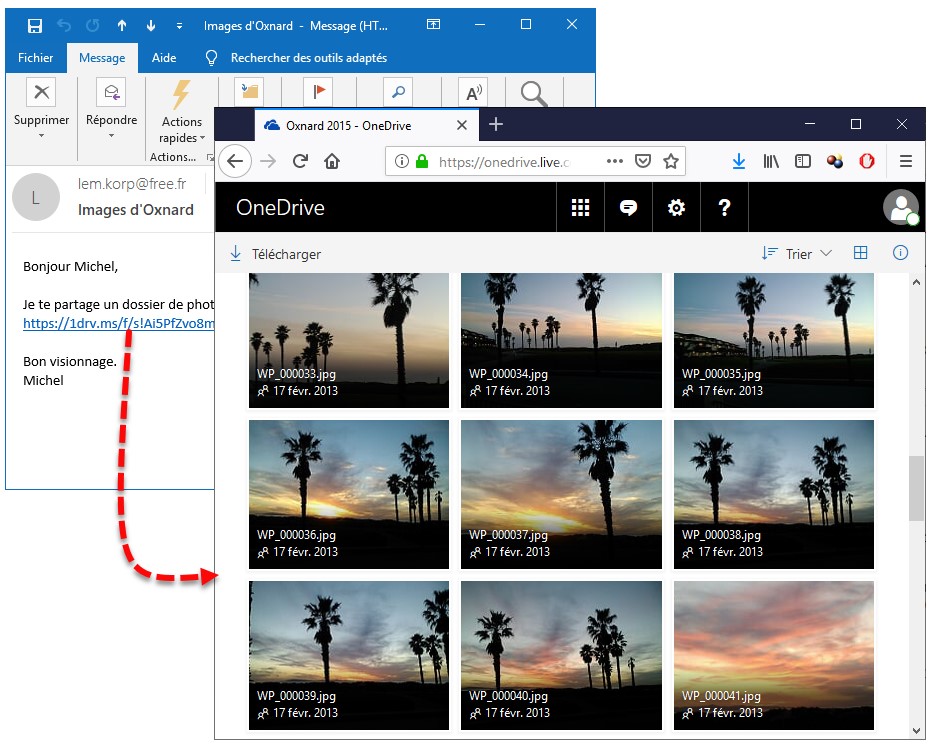This screenshot has height=744, width=930.
Task: Click Télécharger to download the folder
Action: pyautogui.click(x=275, y=254)
